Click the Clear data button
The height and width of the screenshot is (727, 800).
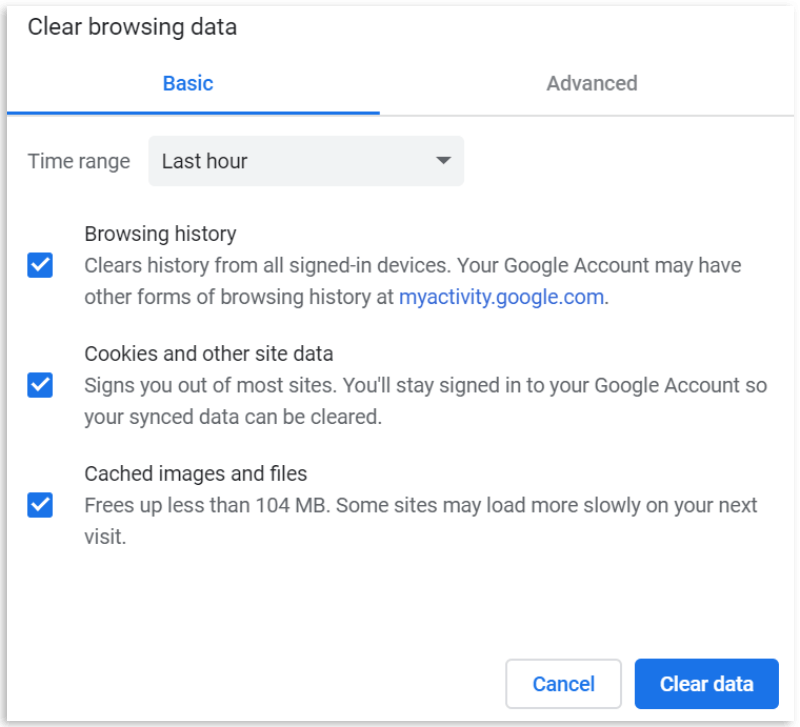click(x=707, y=684)
